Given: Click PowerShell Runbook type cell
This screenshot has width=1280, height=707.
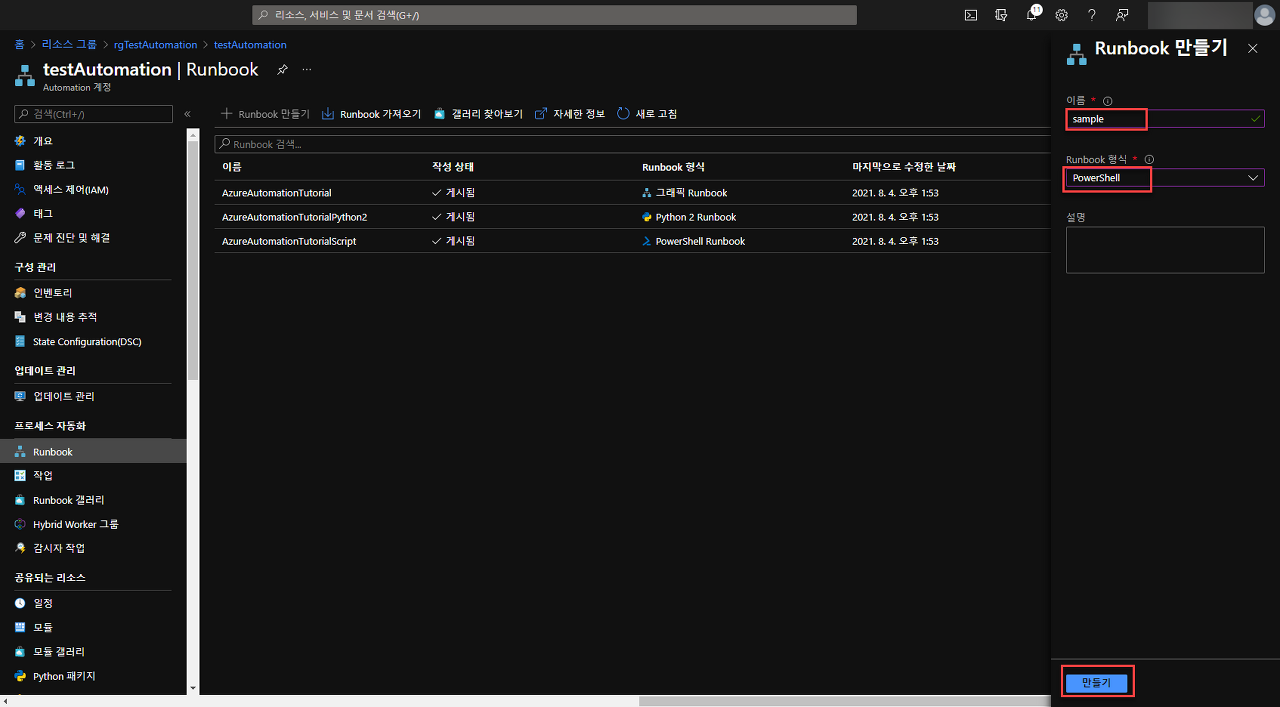Looking at the screenshot, I should pos(694,241).
